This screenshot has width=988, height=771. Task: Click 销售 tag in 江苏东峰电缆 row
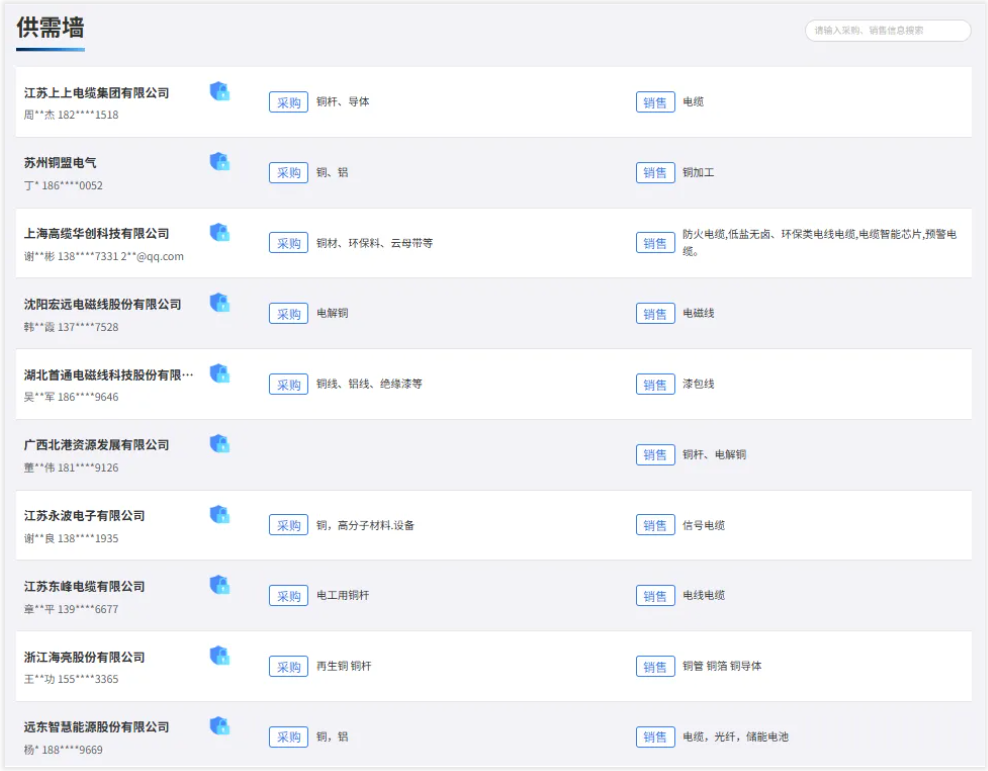[x=655, y=596]
